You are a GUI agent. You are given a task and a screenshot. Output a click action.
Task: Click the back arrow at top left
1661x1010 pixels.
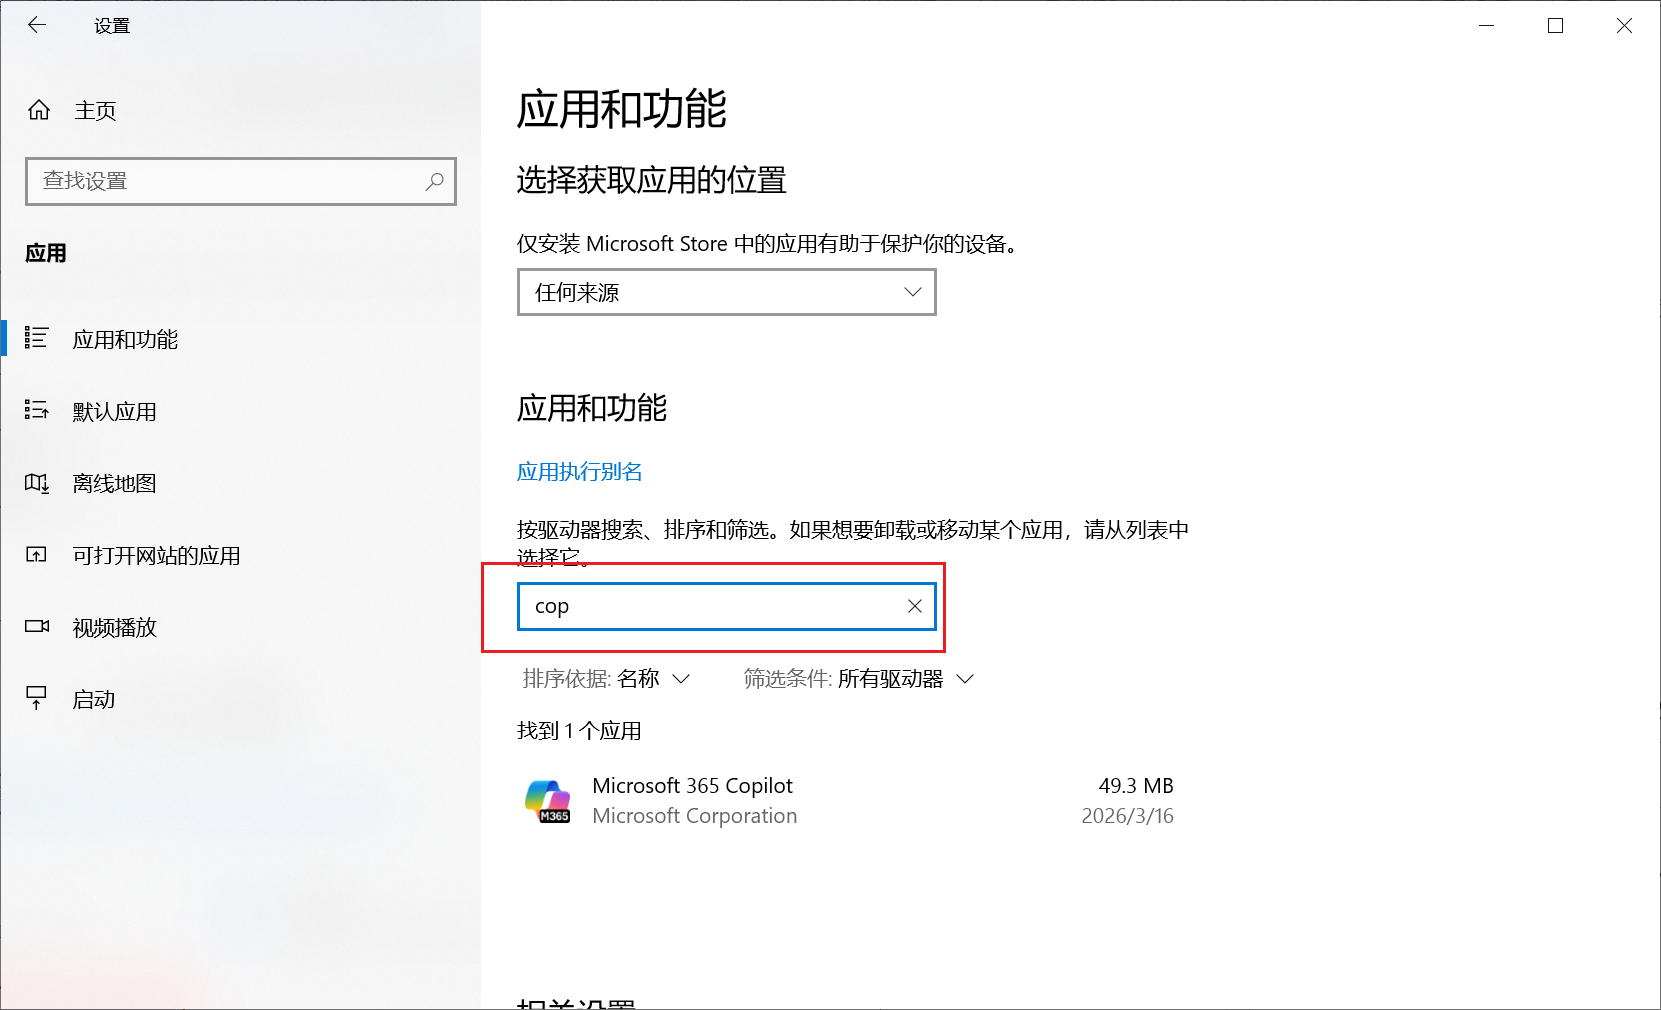37,24
